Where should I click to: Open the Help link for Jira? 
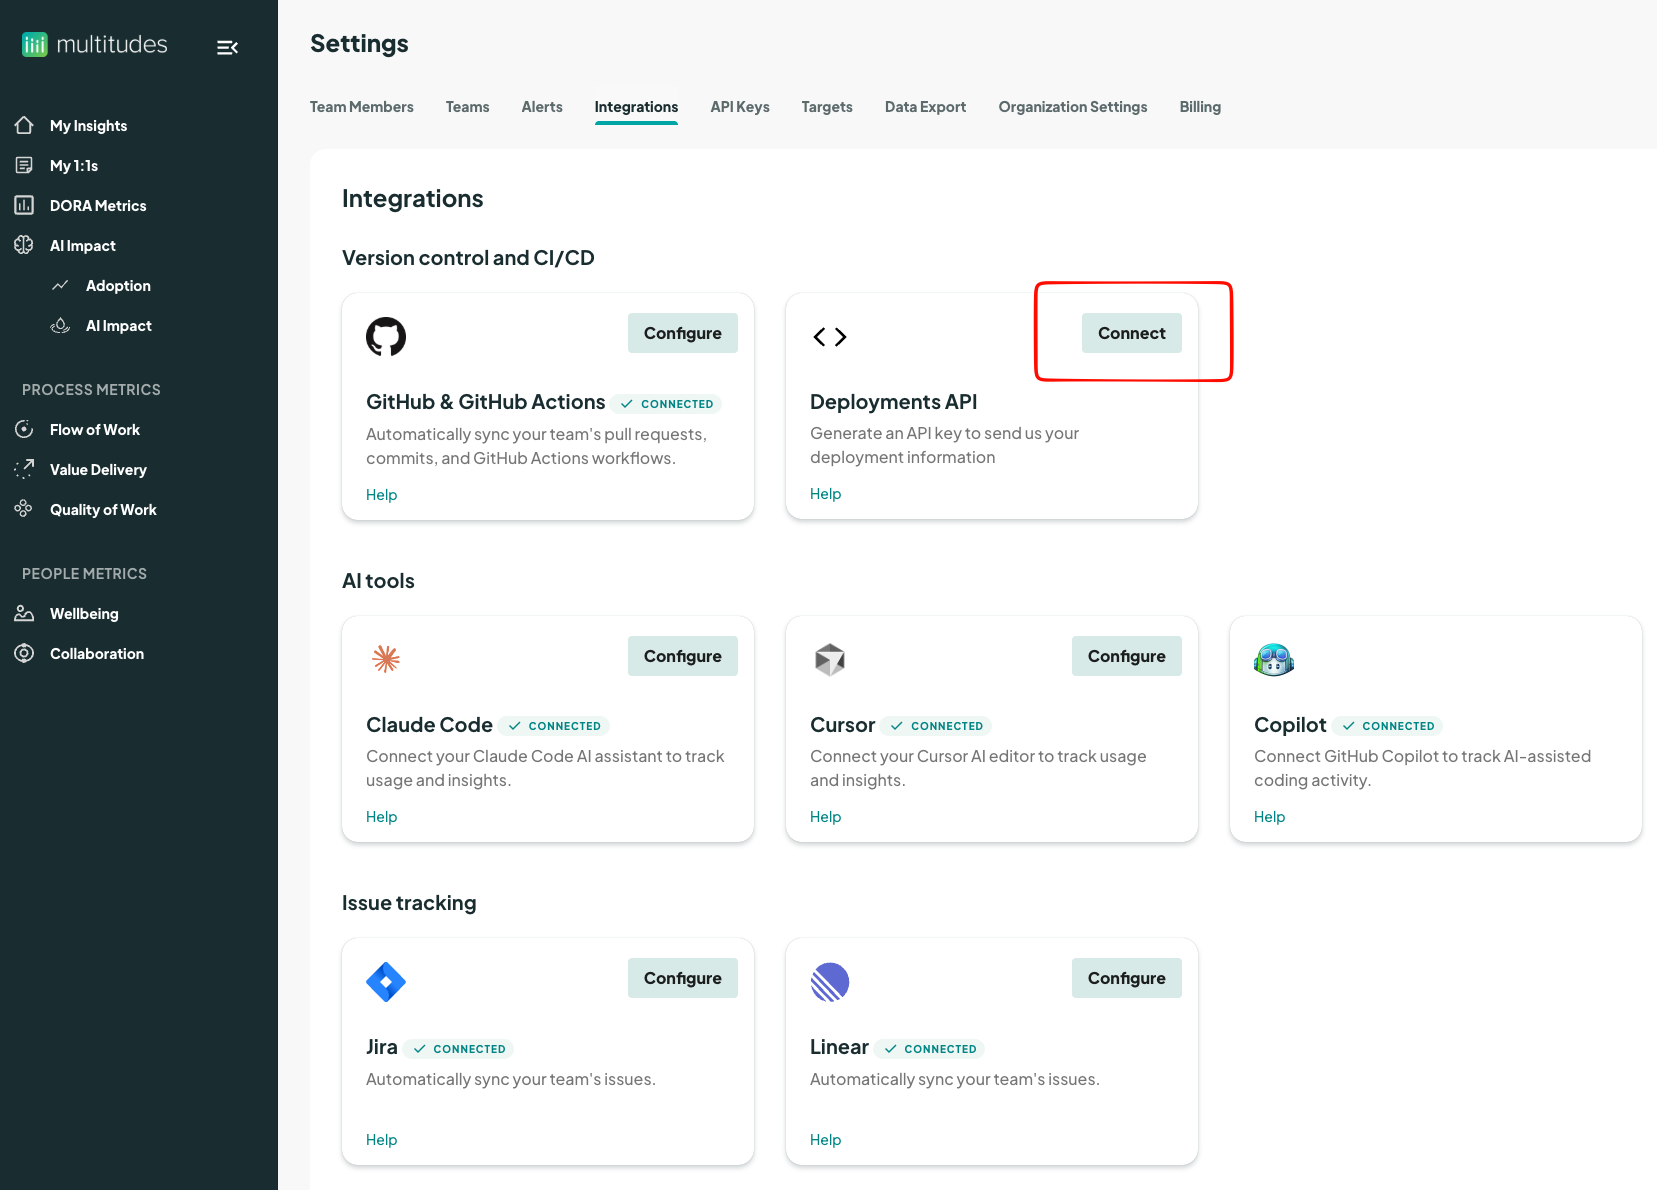(381, 1140)
